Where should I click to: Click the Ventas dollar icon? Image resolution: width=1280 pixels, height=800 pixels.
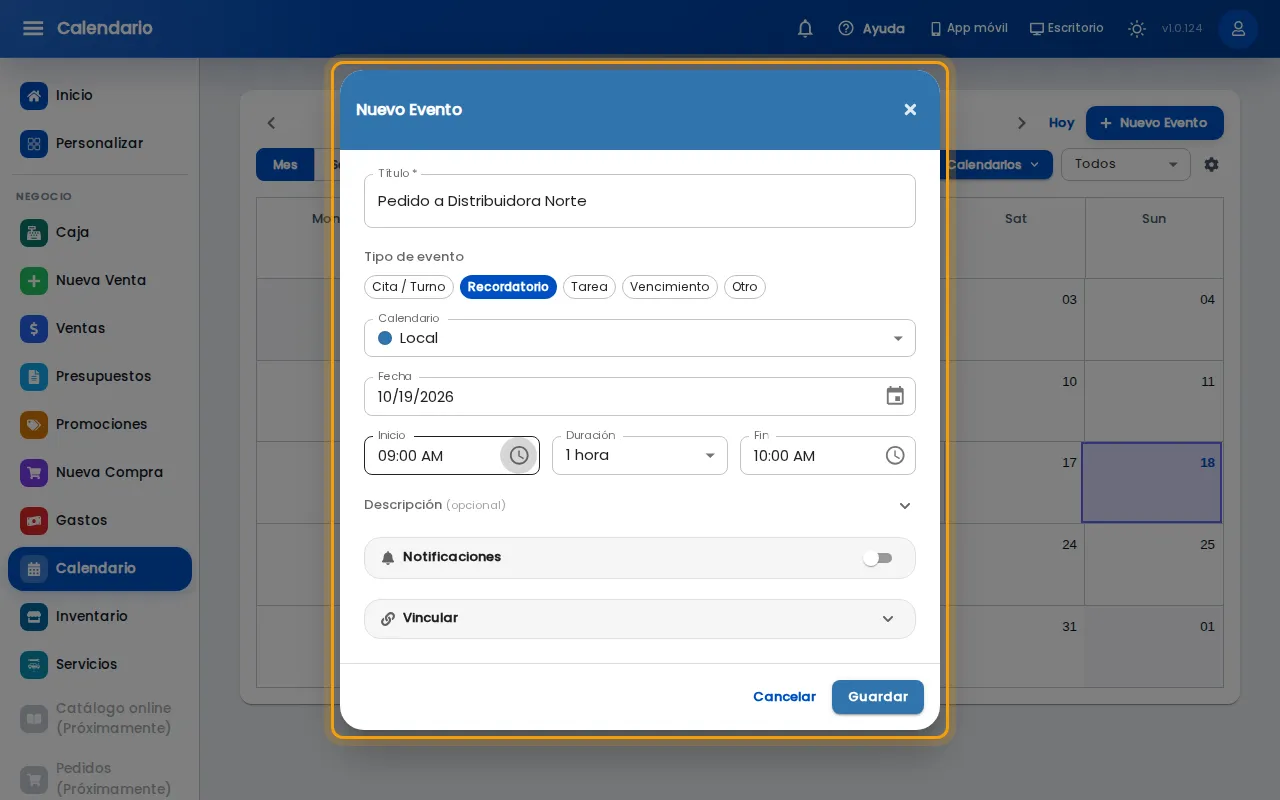pyautogui.click(x=34, y=328)
